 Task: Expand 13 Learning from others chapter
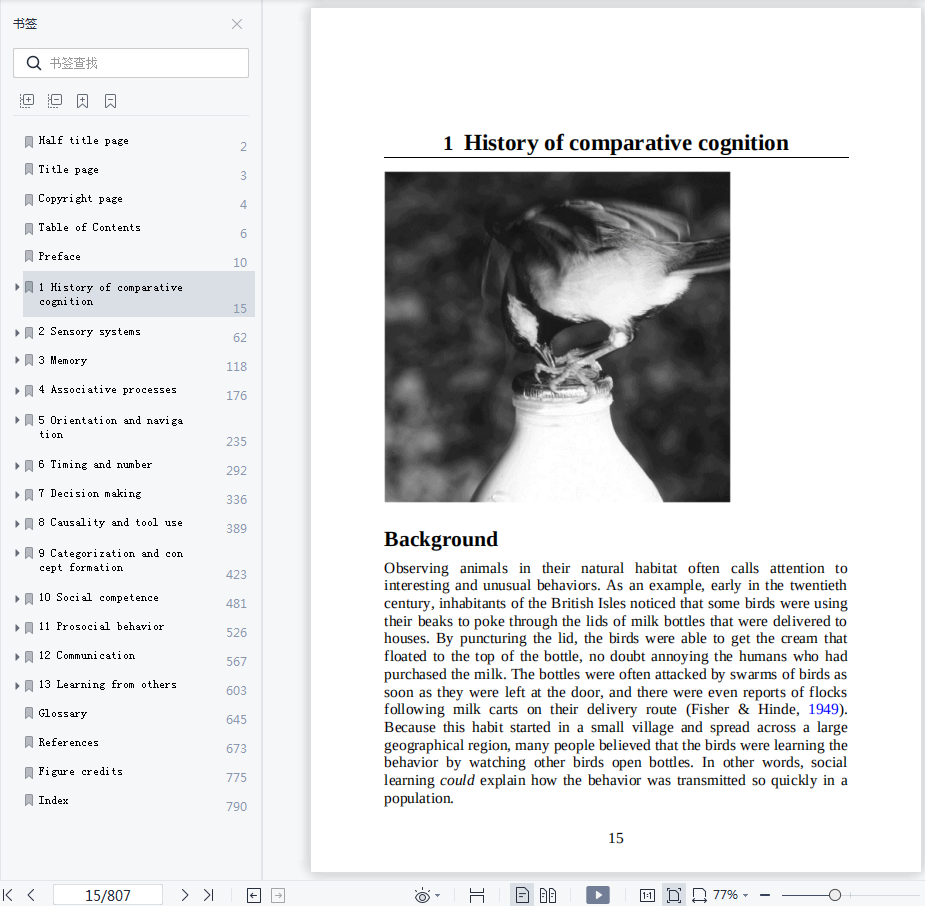[x=17, y=685]
